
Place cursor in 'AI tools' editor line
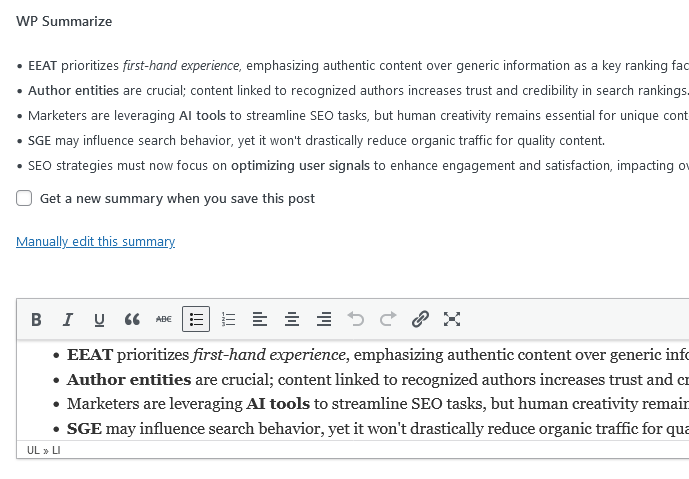(x=378, y=404)
